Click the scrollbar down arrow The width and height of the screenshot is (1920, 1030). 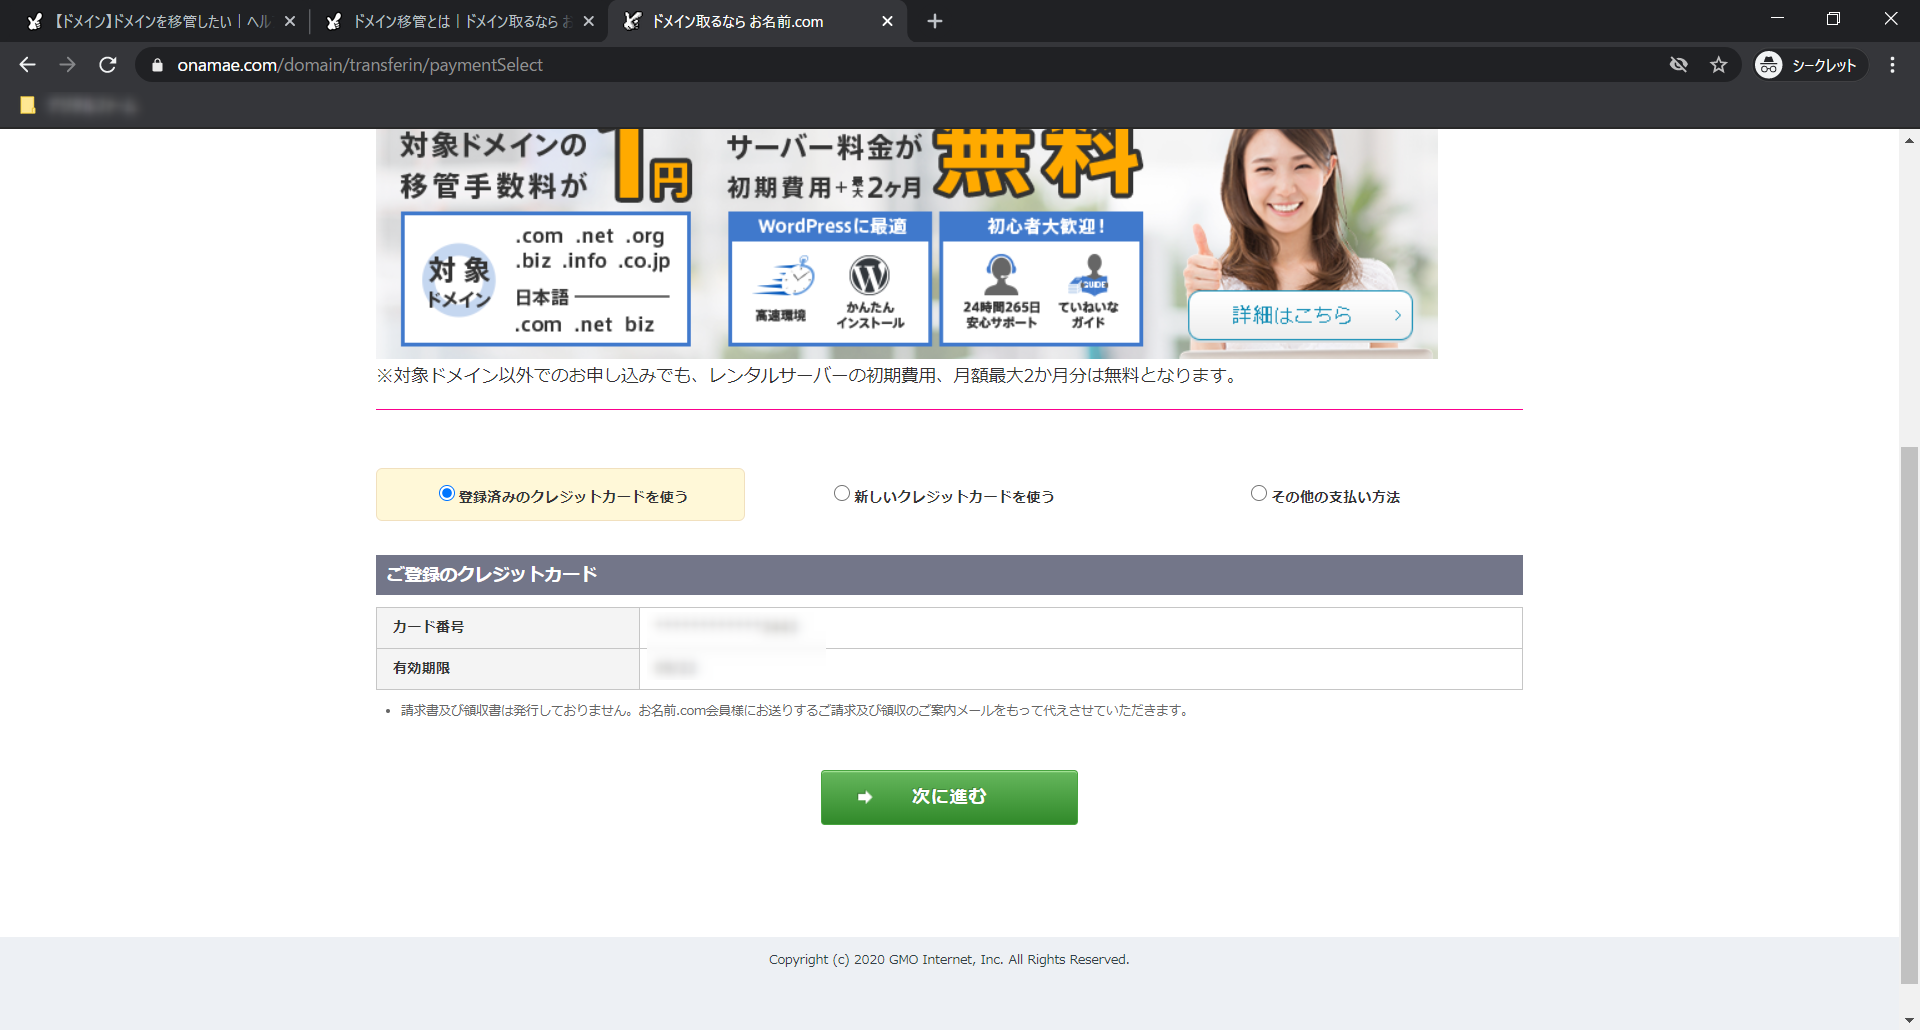[1910, 1020]
